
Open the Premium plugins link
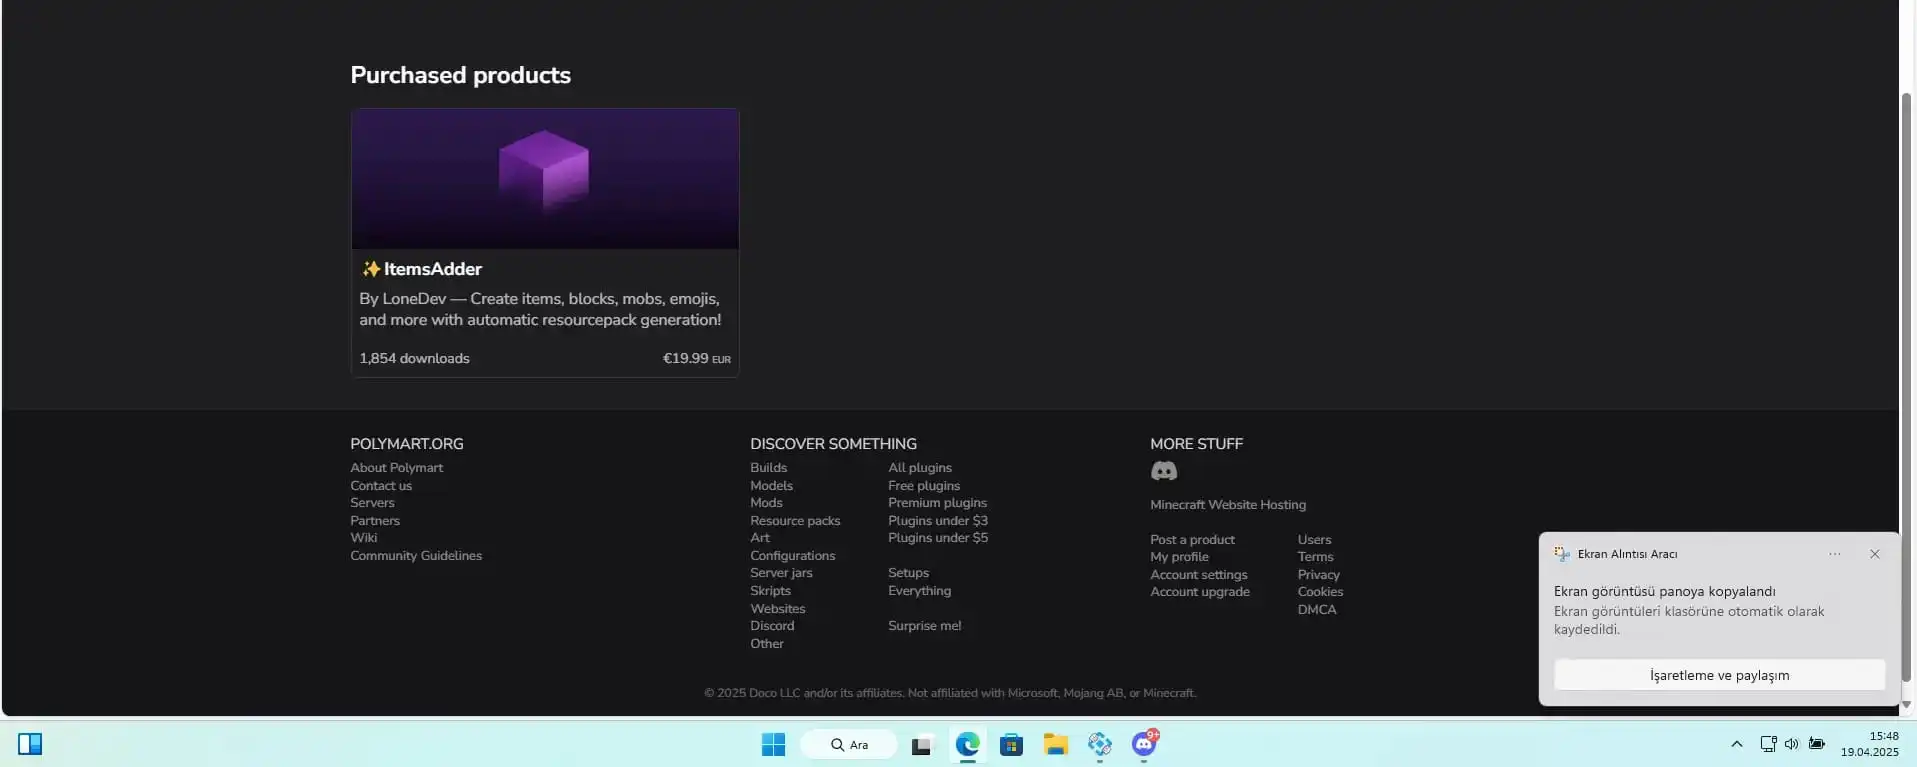(x=937, y=503)
